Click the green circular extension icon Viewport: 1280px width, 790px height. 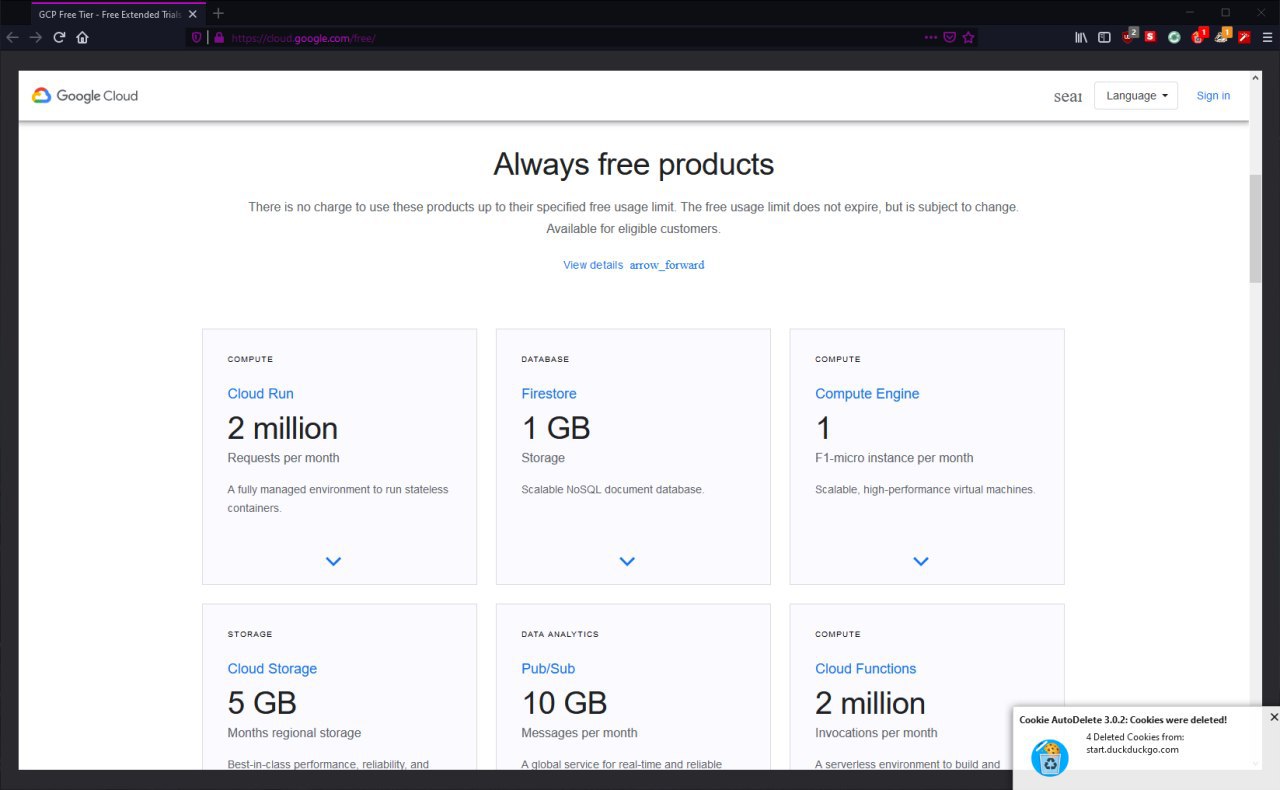(1174, 37)
